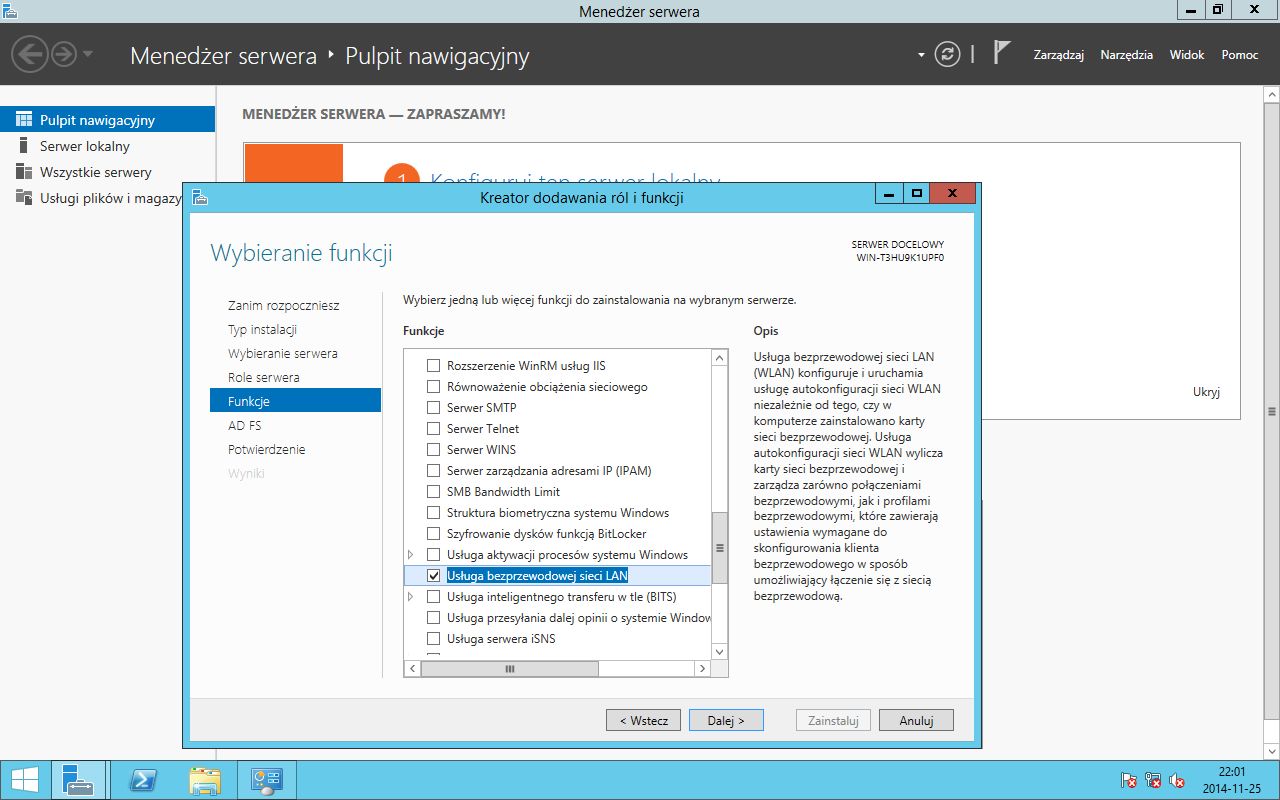Click the taskbar clock showing 22:01
The image size is (1280, 800).
coord(1231,780)
